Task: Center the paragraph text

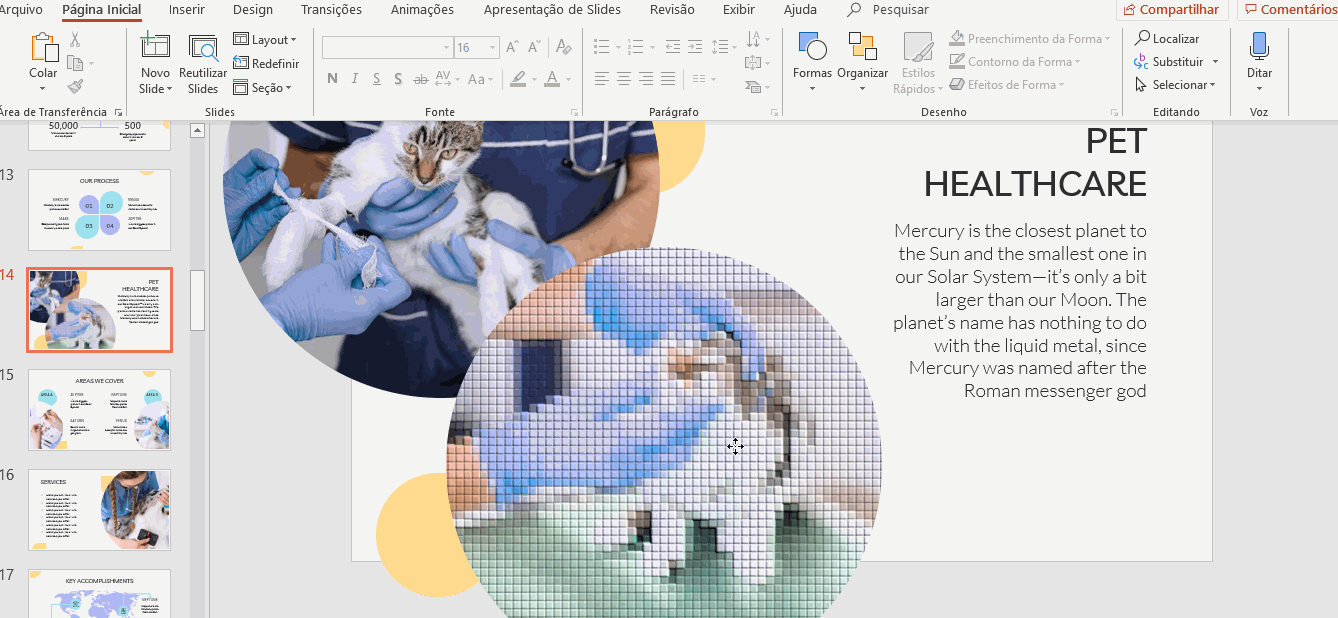Action: (x=624, y=79)
